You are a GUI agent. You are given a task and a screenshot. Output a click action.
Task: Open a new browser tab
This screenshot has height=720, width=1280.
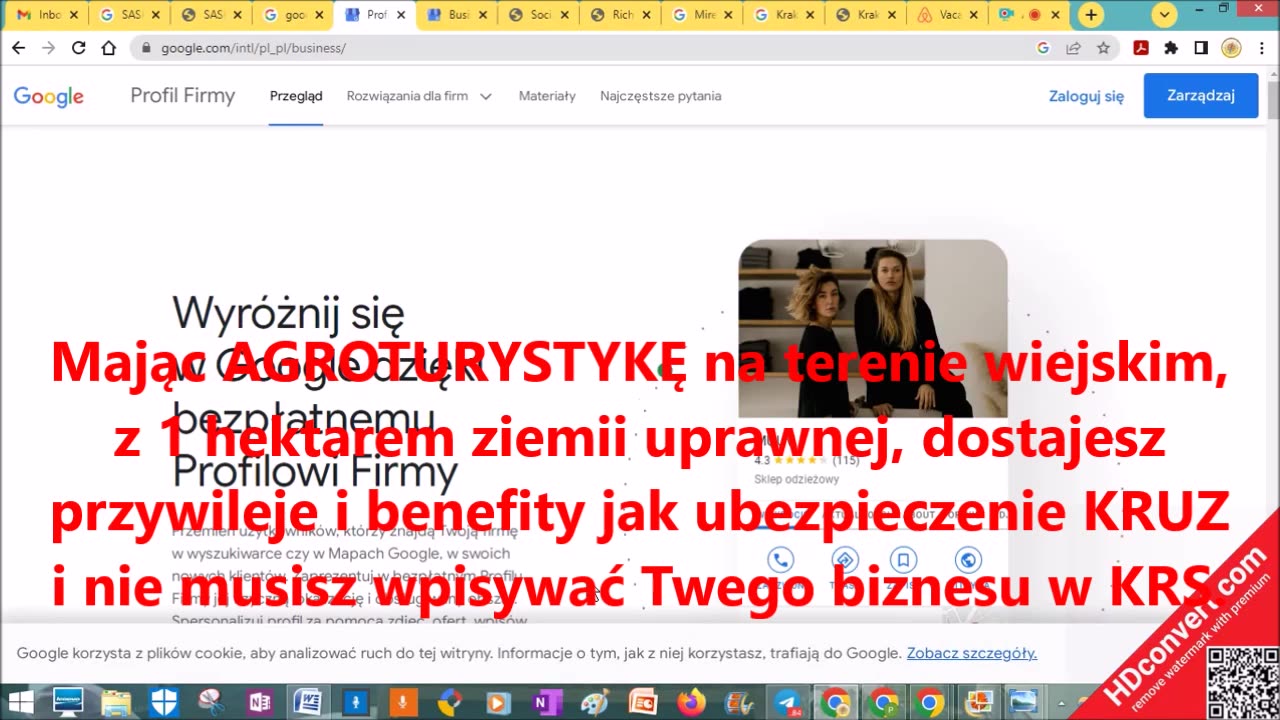pyautogui.click(x=1091, y=15)
